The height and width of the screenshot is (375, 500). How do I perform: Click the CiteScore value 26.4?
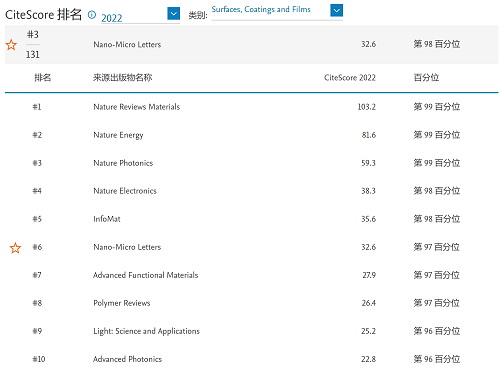click(x=369, y=303)
